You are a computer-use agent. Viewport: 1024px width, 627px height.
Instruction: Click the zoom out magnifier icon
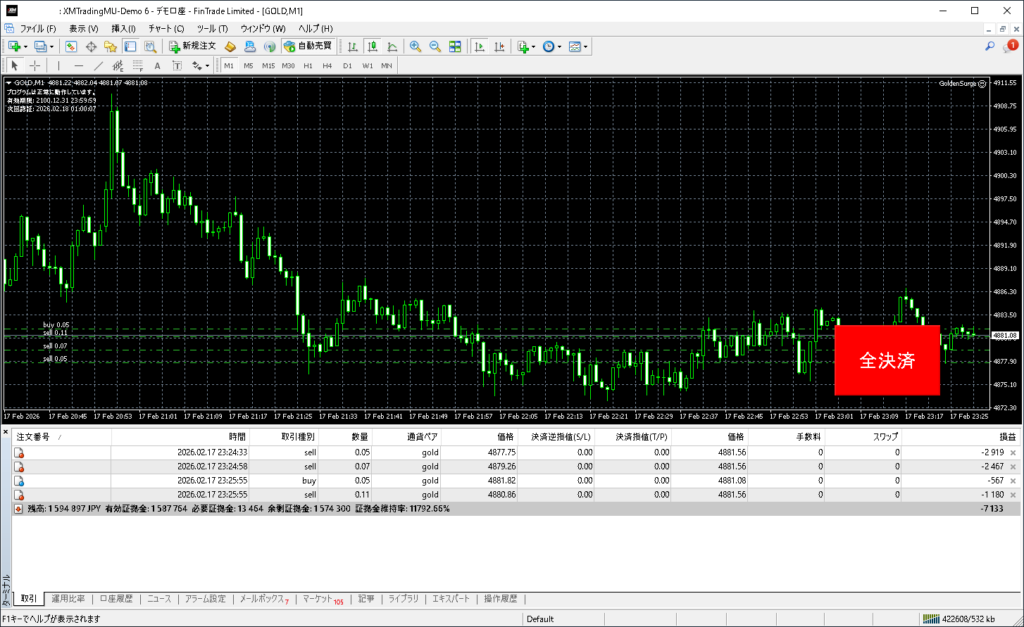coord(435,46)
